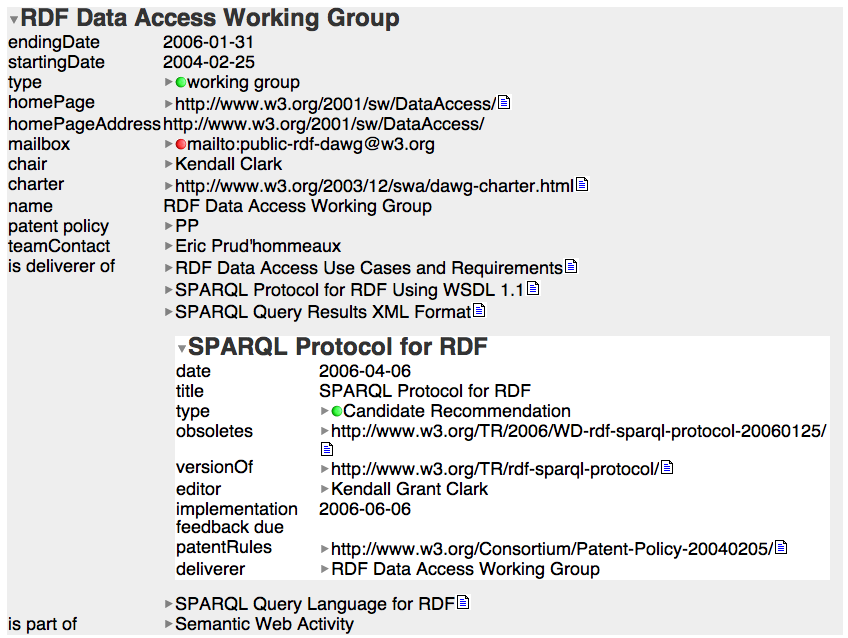
Task: Expand the Eric Prud'hommeaux teamContact entry
Action: [x=168, y=247]
